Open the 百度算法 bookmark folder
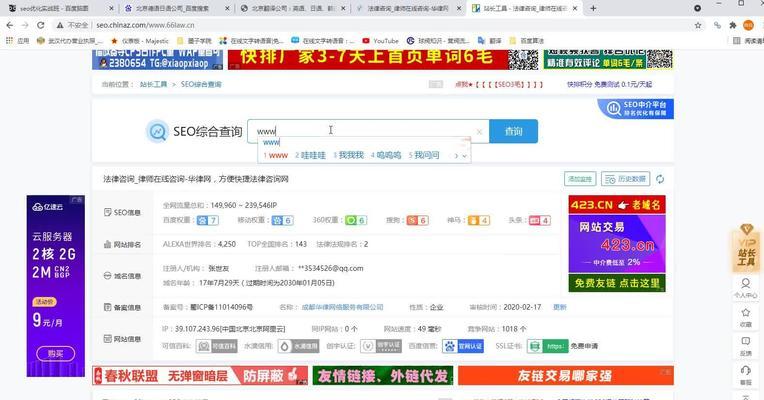764x400 pixels. (x=526, y=41)
